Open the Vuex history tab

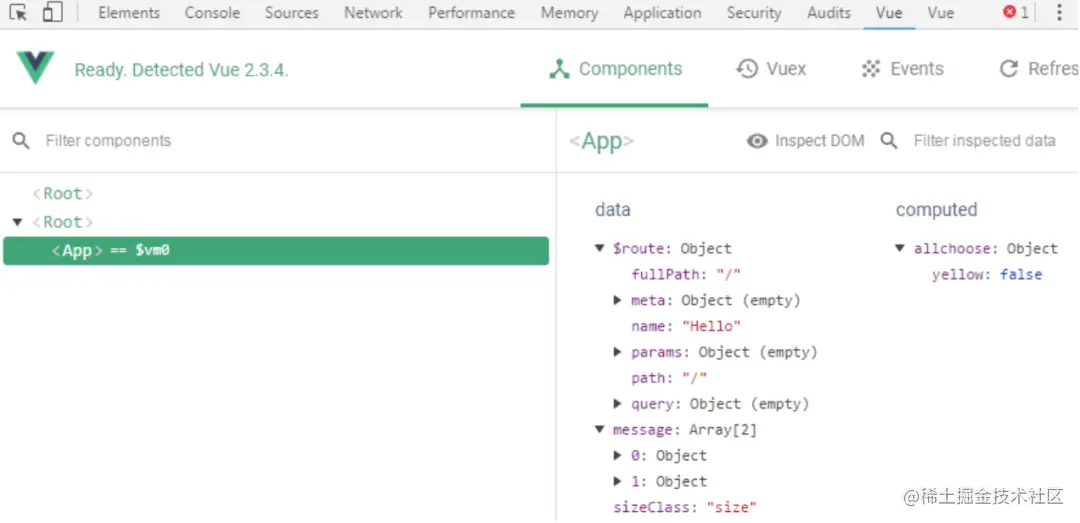[771, 69]
